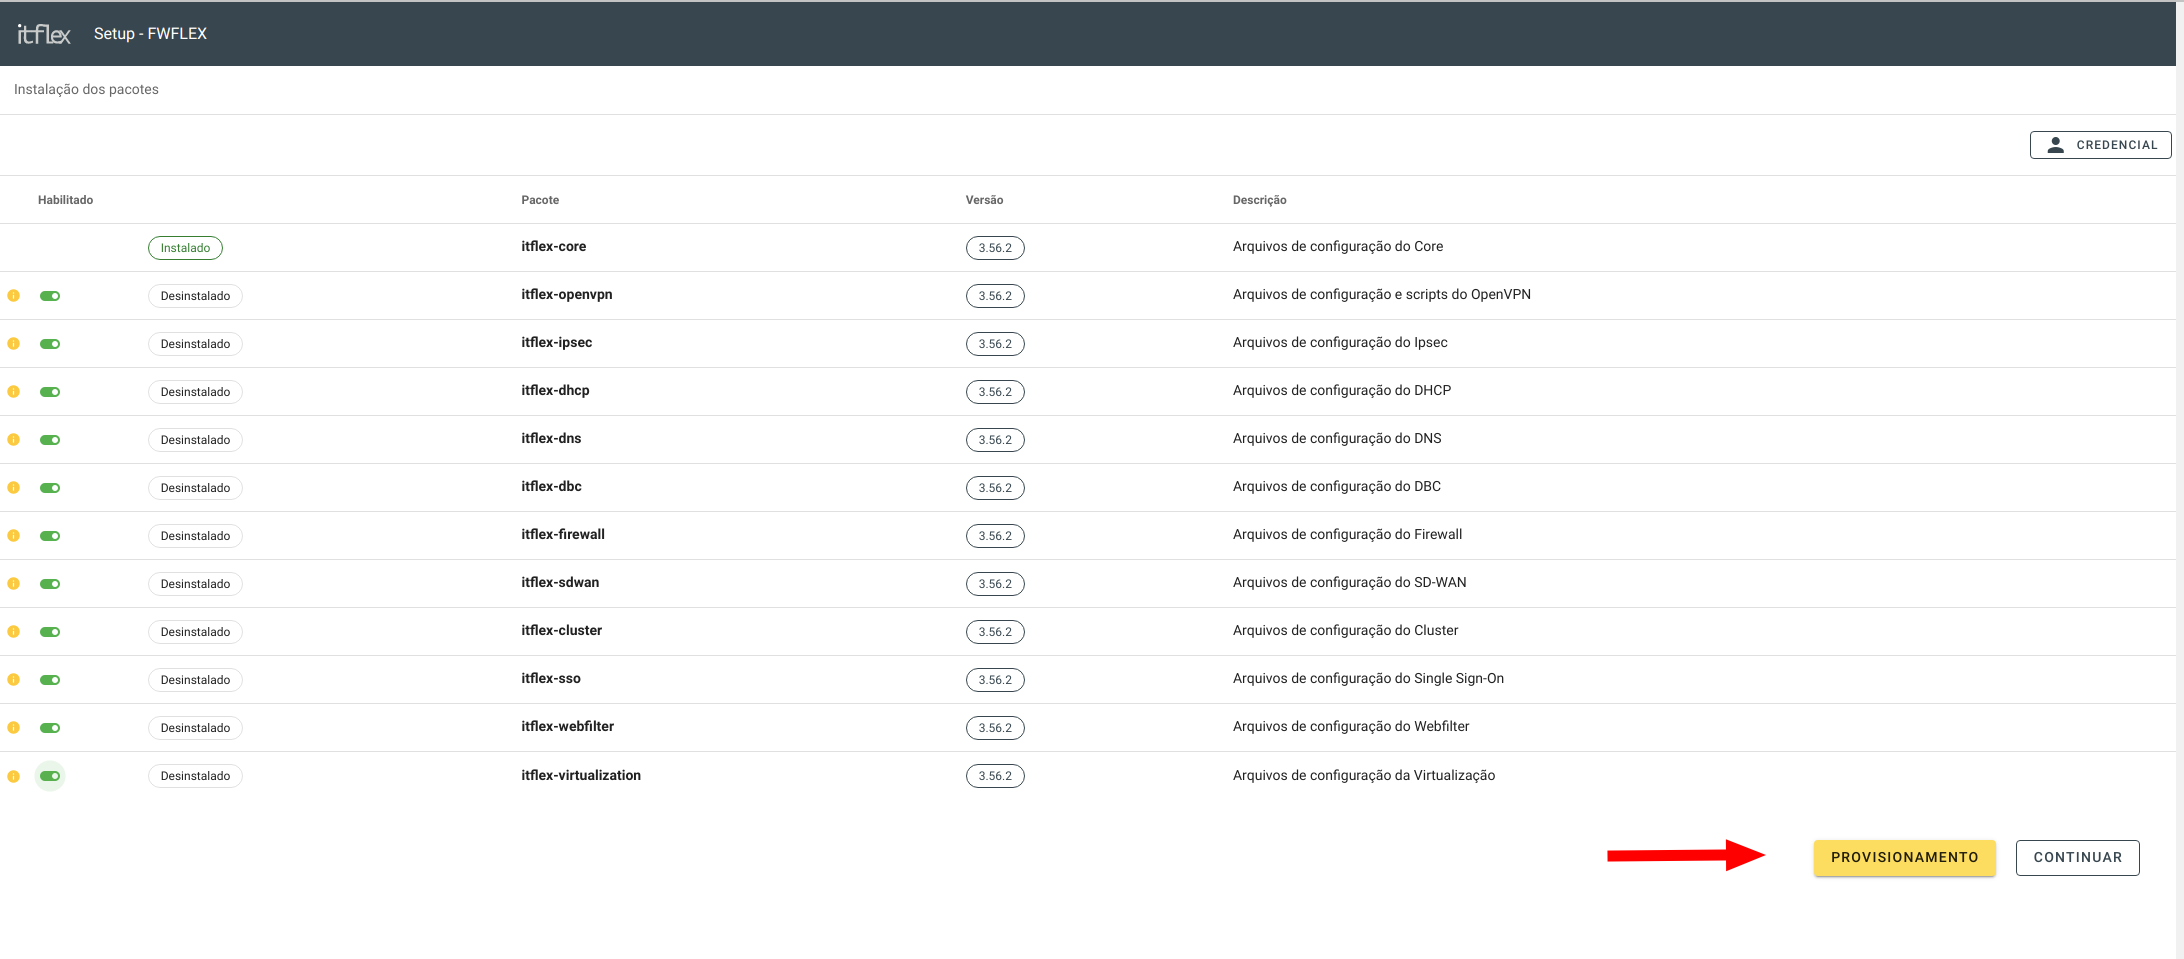The width and height of the screenshot is (2184, 959).
Task: Select the itflex-core package name
Action: pos(553,246)
